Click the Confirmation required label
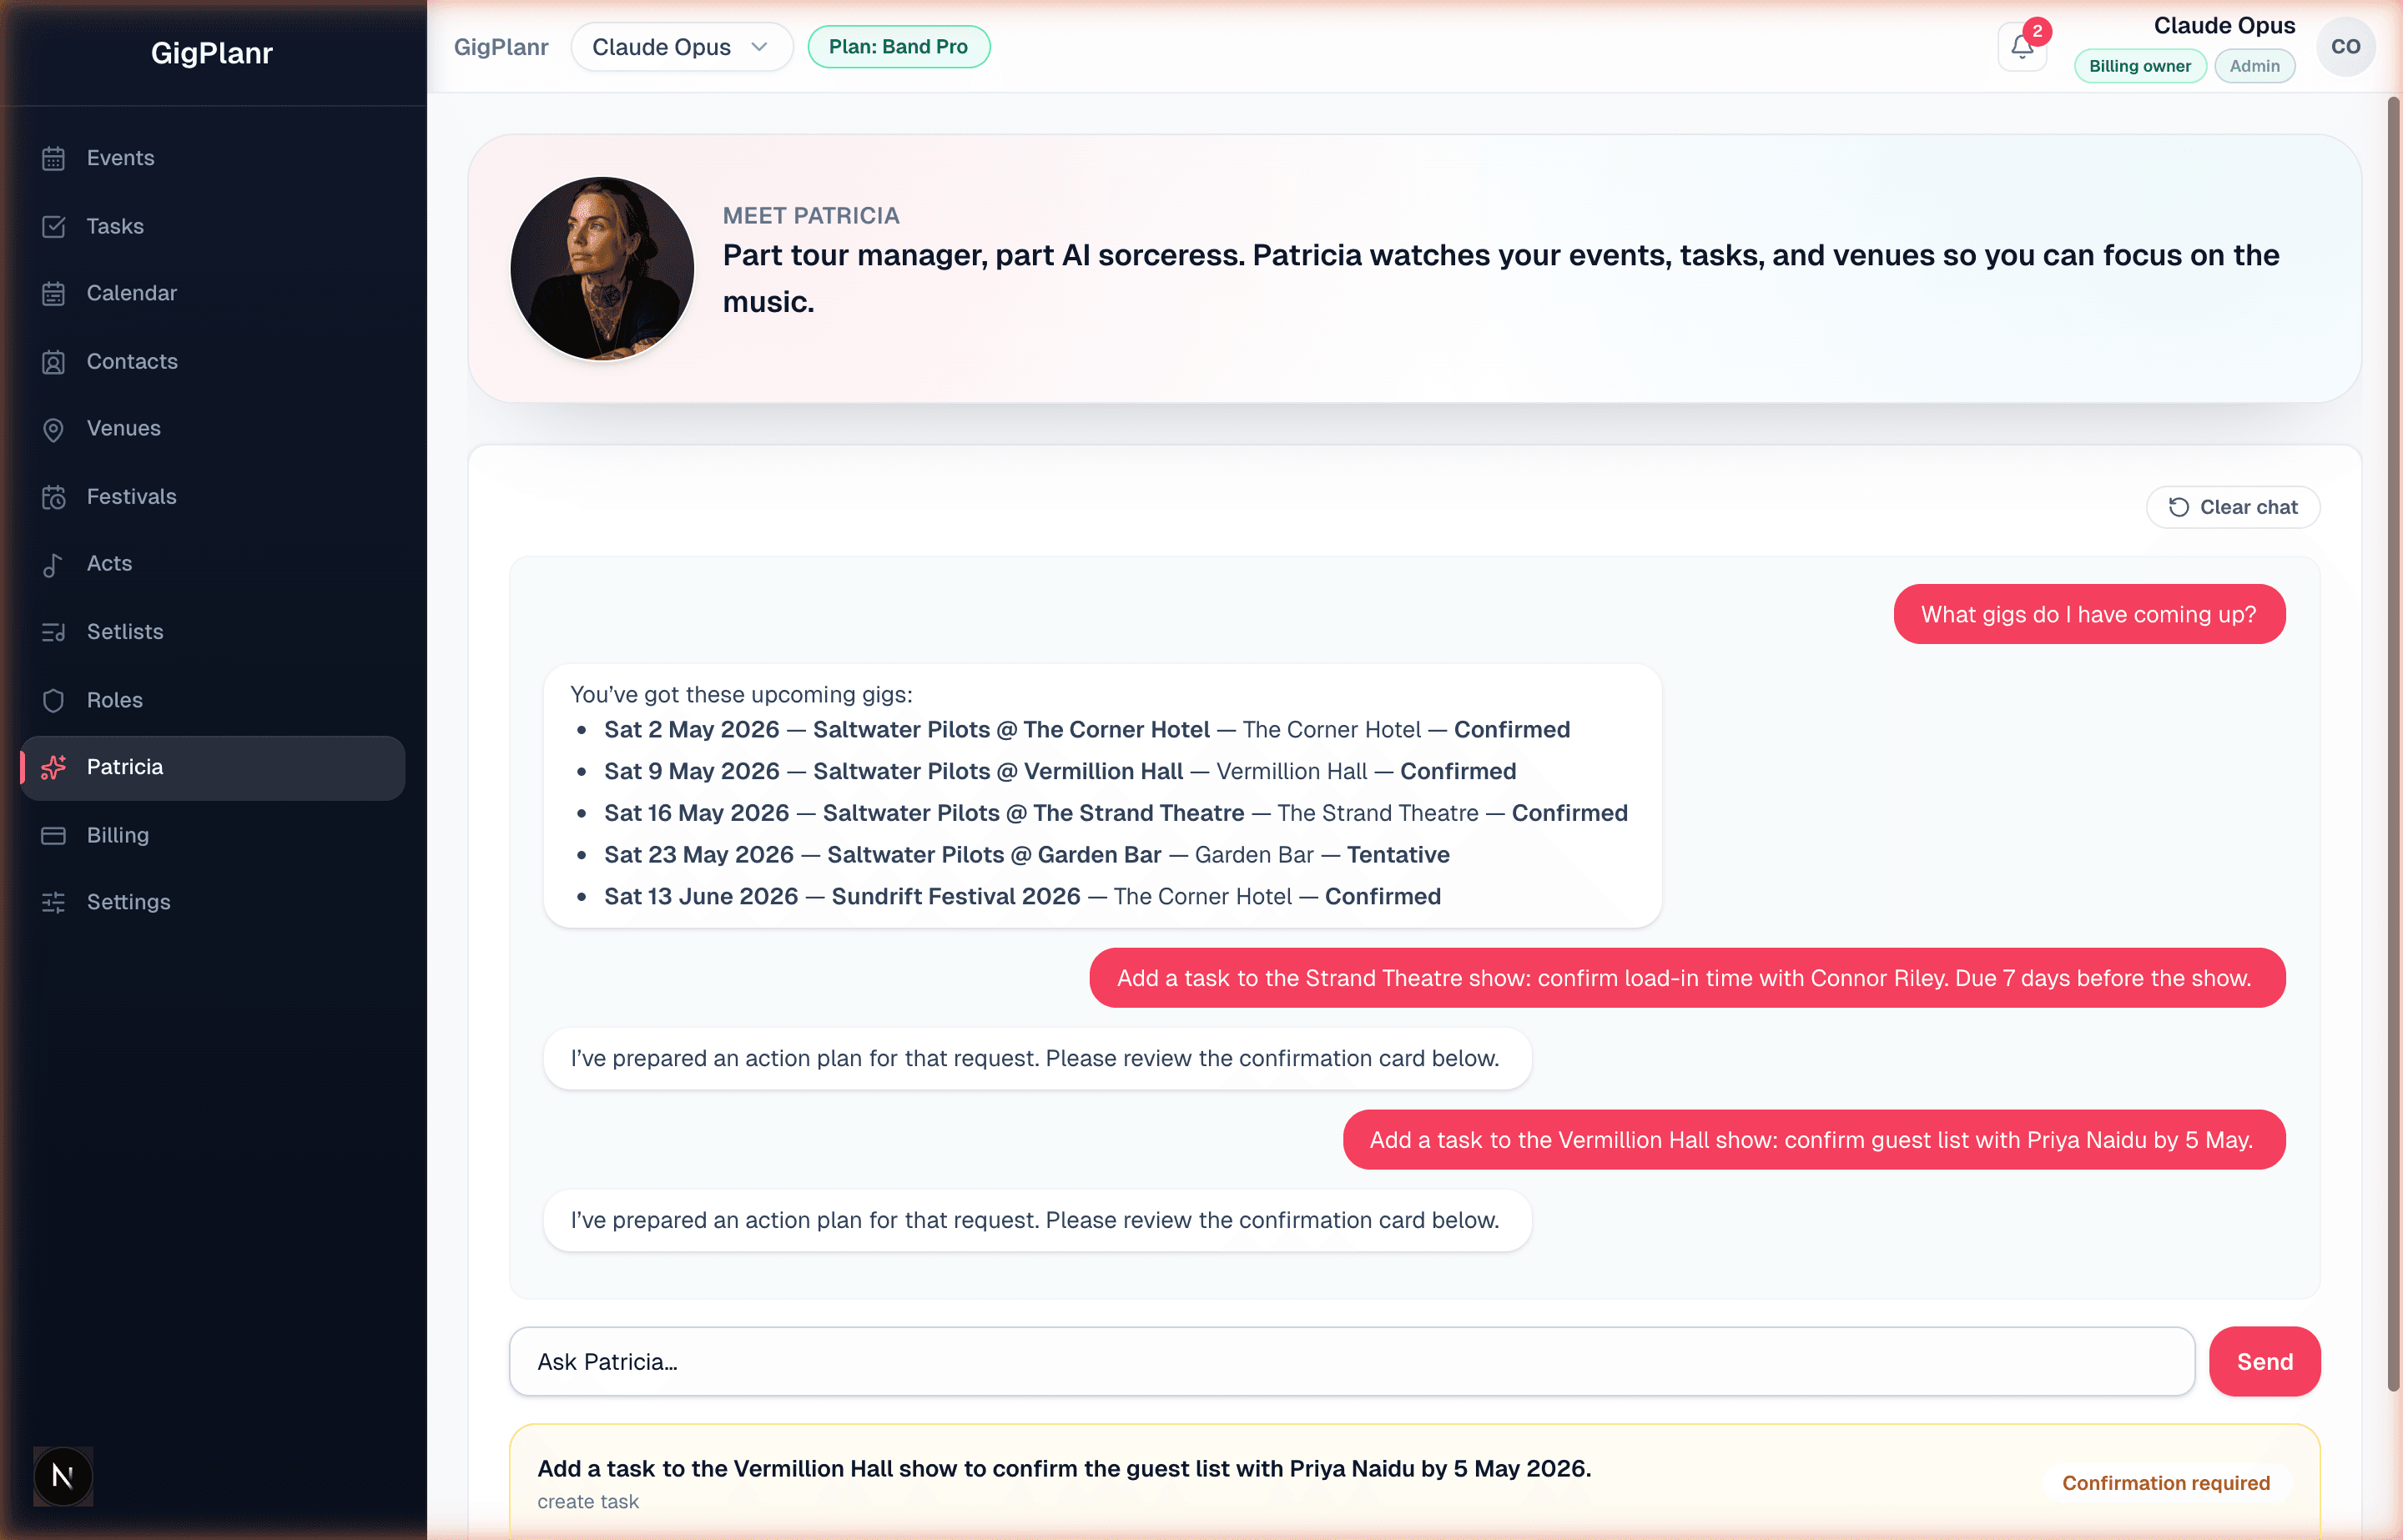Screen dimensions: 2403x1540 coord(2165,1483)
